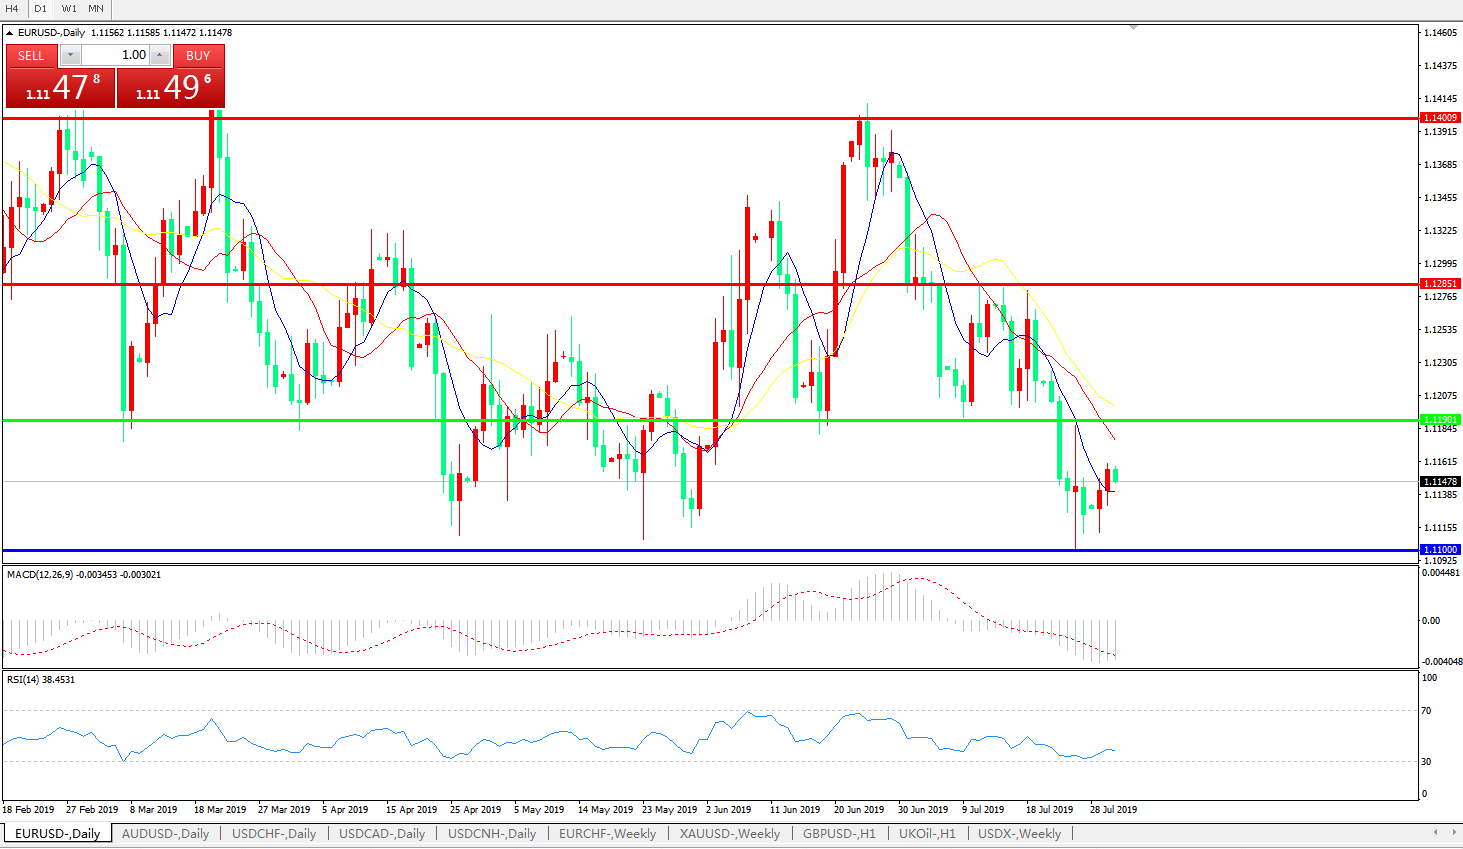
Task: Switch to H4 timeframe
Action: pos(13,8)
